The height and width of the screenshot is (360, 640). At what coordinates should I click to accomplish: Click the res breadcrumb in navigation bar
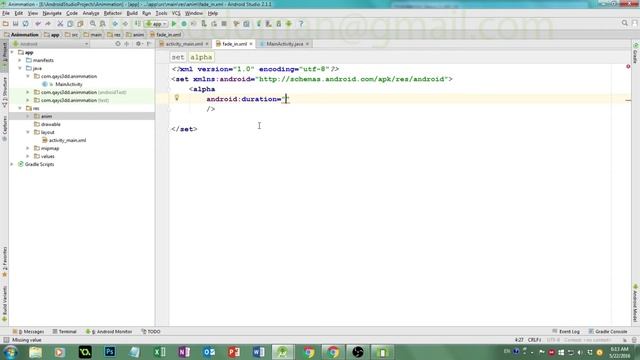coord(118,35)
